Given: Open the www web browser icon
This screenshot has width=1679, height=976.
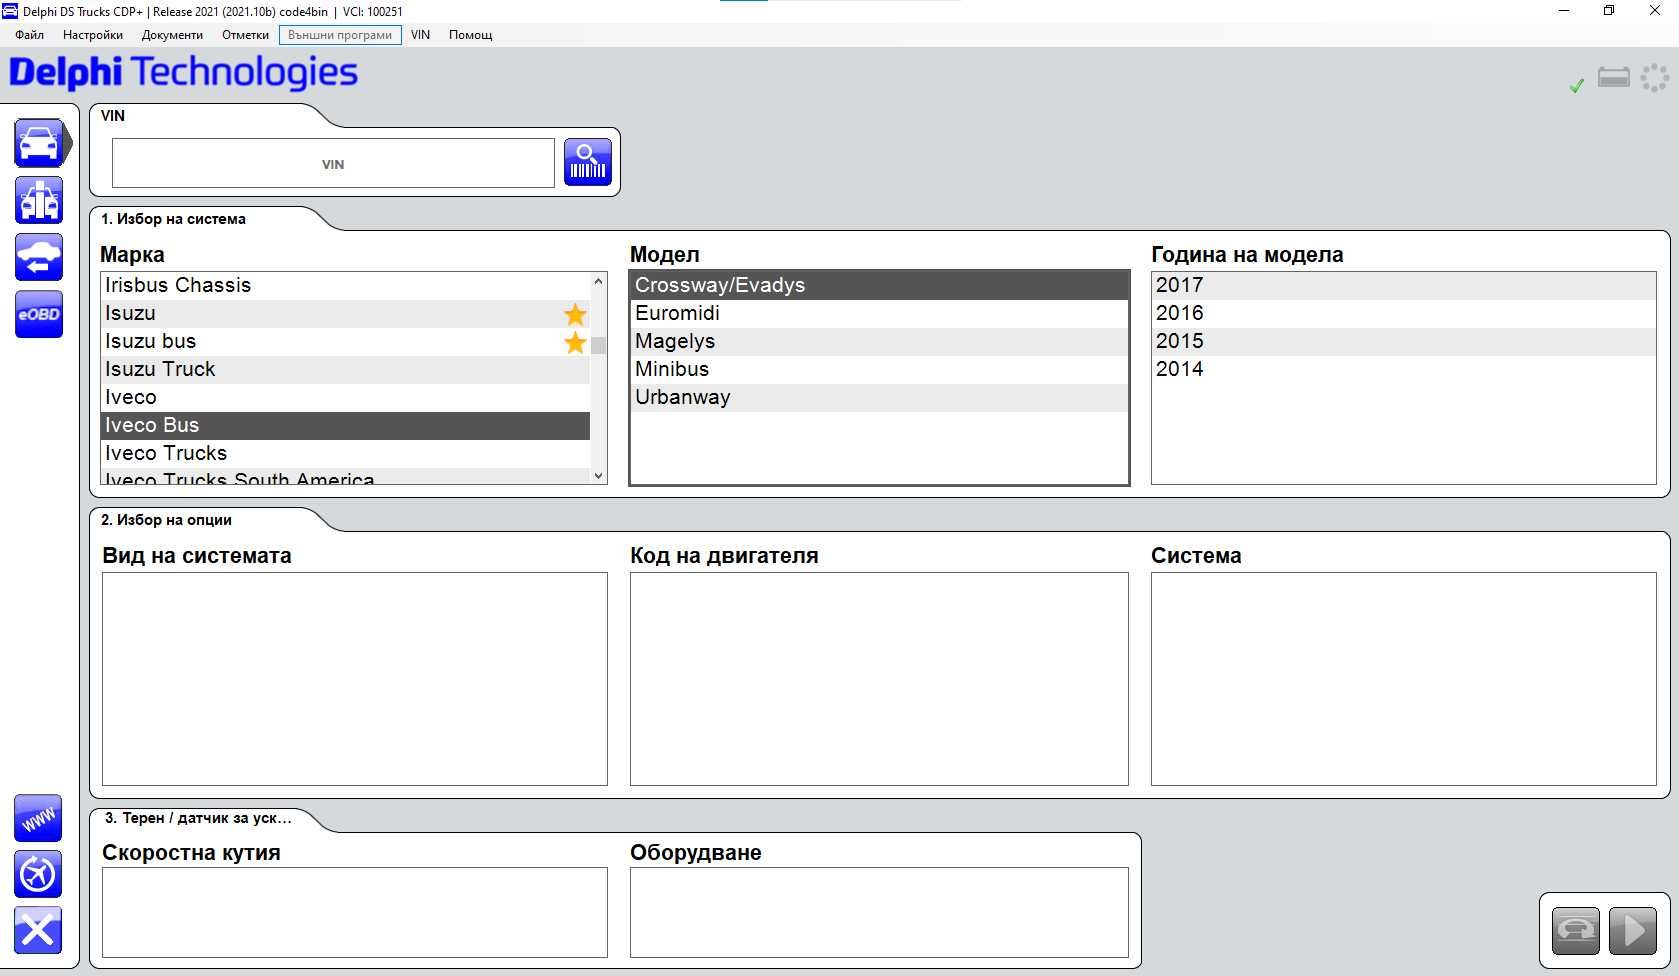Looking at the screenshot, I should [38, 819].
